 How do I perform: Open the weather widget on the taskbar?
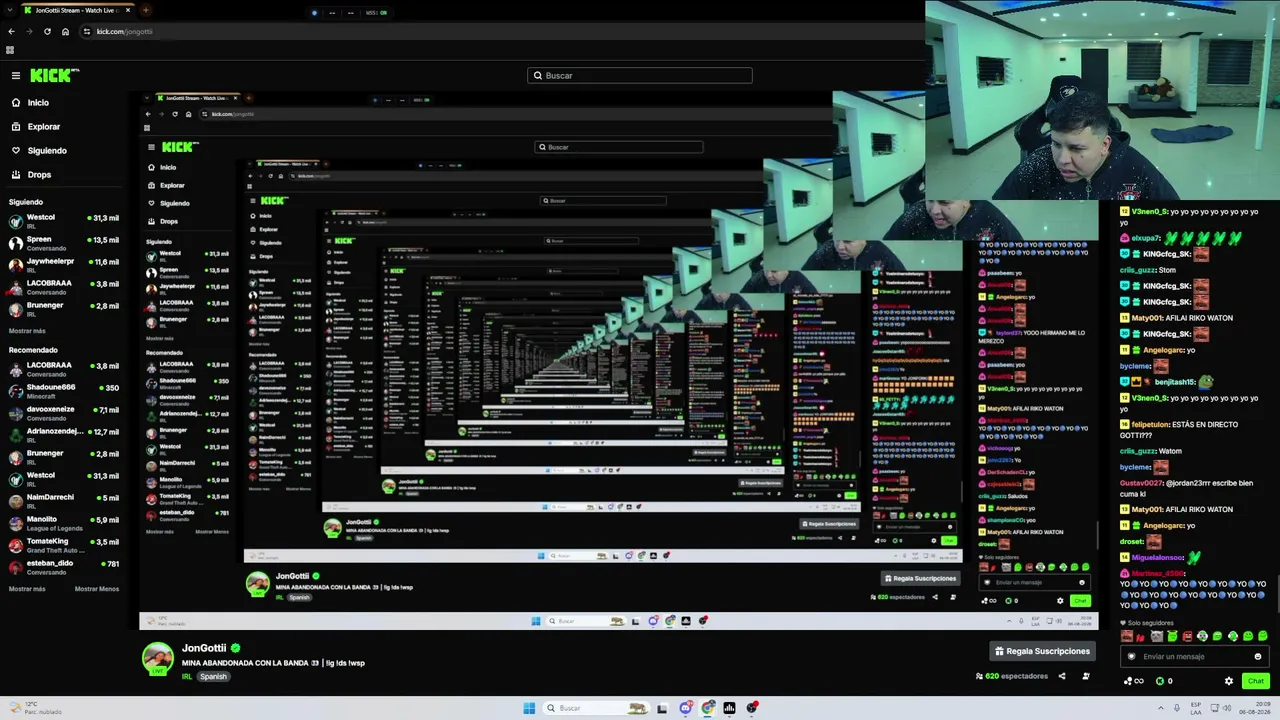(x=34, y=708)
